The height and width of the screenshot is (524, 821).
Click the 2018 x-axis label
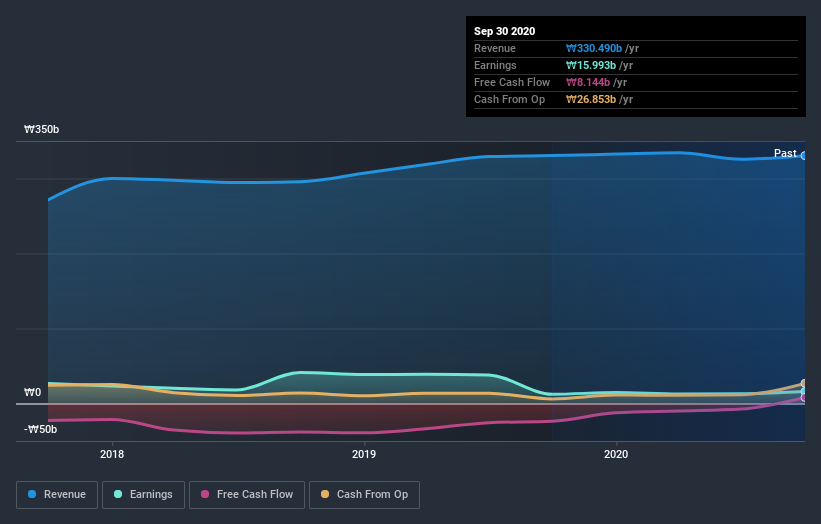112,454
